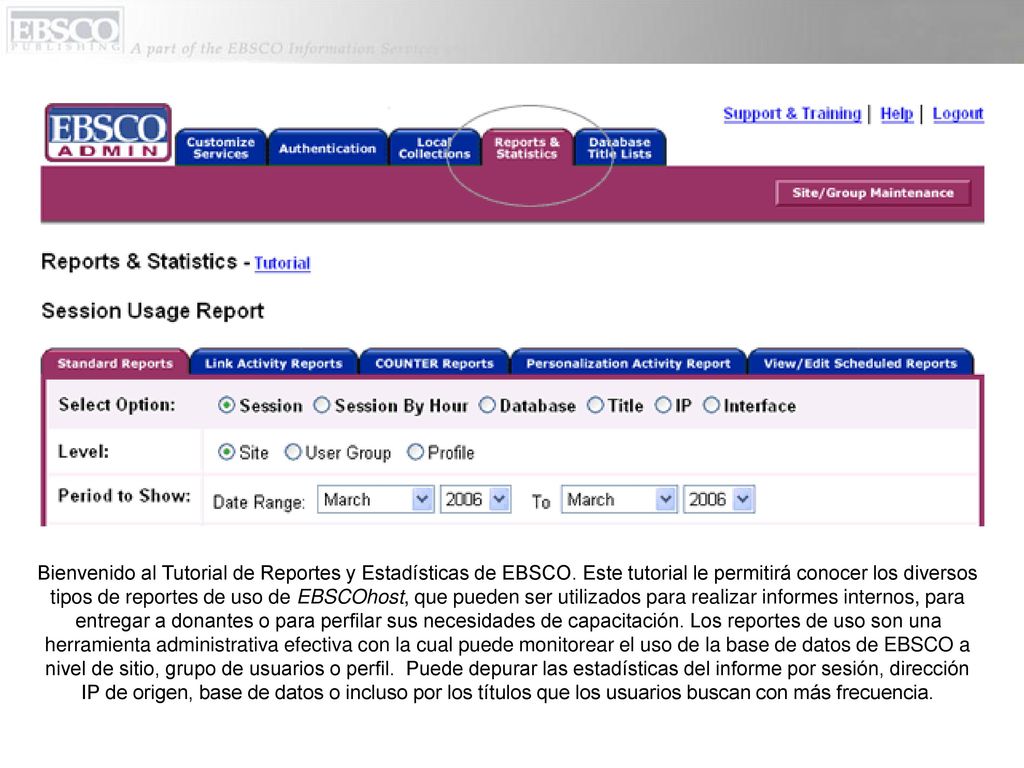Image resolution: width=1024 pixels, height=768 pixels.
Task: Select the Session By Hour option
Action: (321, 406)
